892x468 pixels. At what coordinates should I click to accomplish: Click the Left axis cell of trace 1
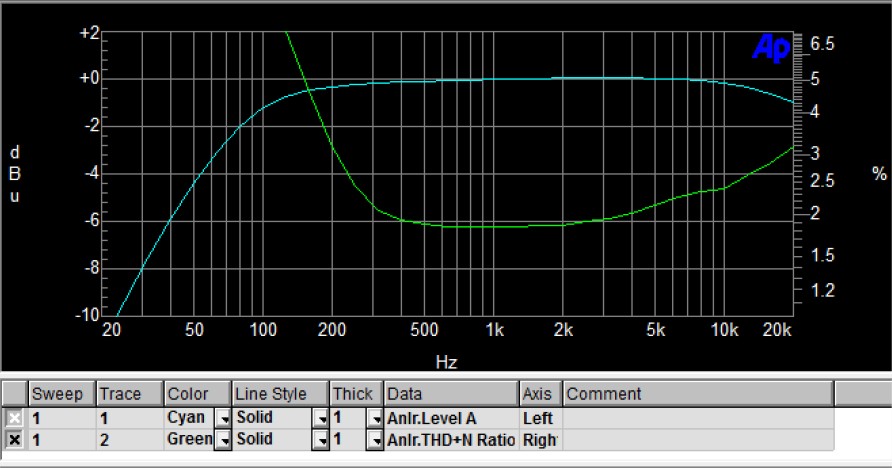[540, 418]
